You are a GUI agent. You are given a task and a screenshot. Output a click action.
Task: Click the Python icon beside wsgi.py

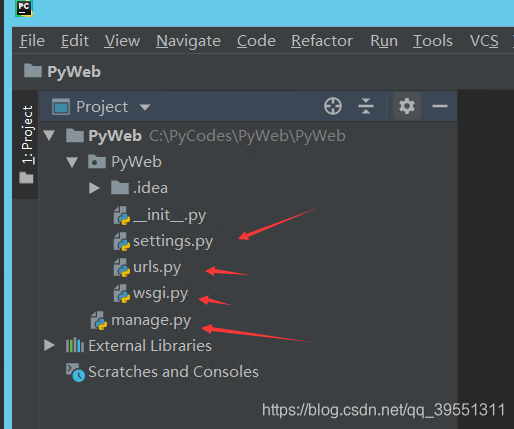(122, 294)
